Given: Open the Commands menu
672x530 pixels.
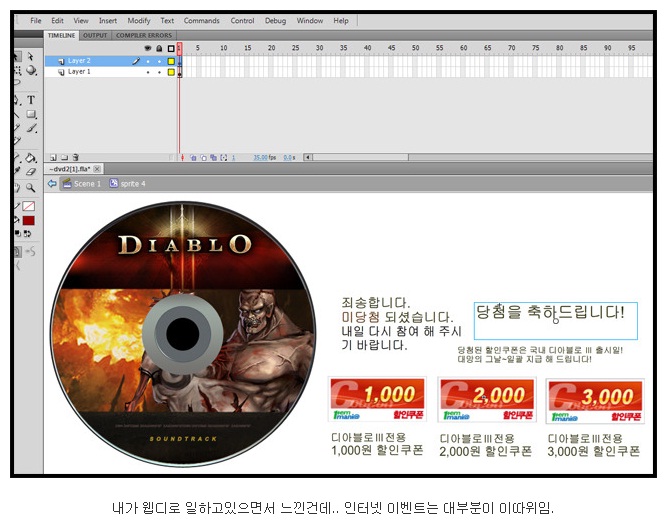Looking at the screenshot, I should tap(201, 21).
